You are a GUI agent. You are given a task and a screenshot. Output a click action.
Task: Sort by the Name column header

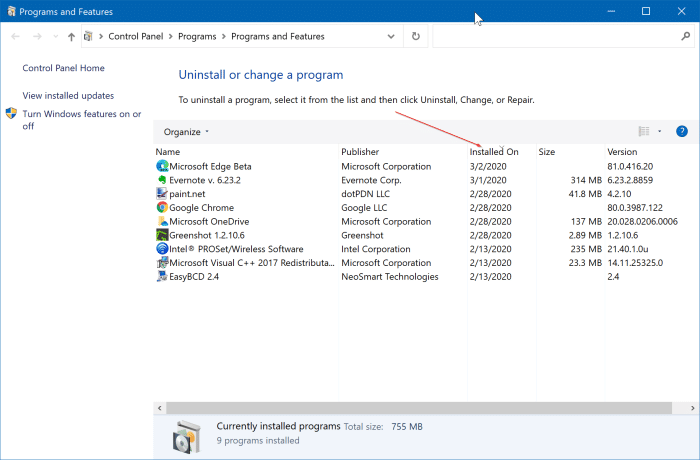[168, 152]
